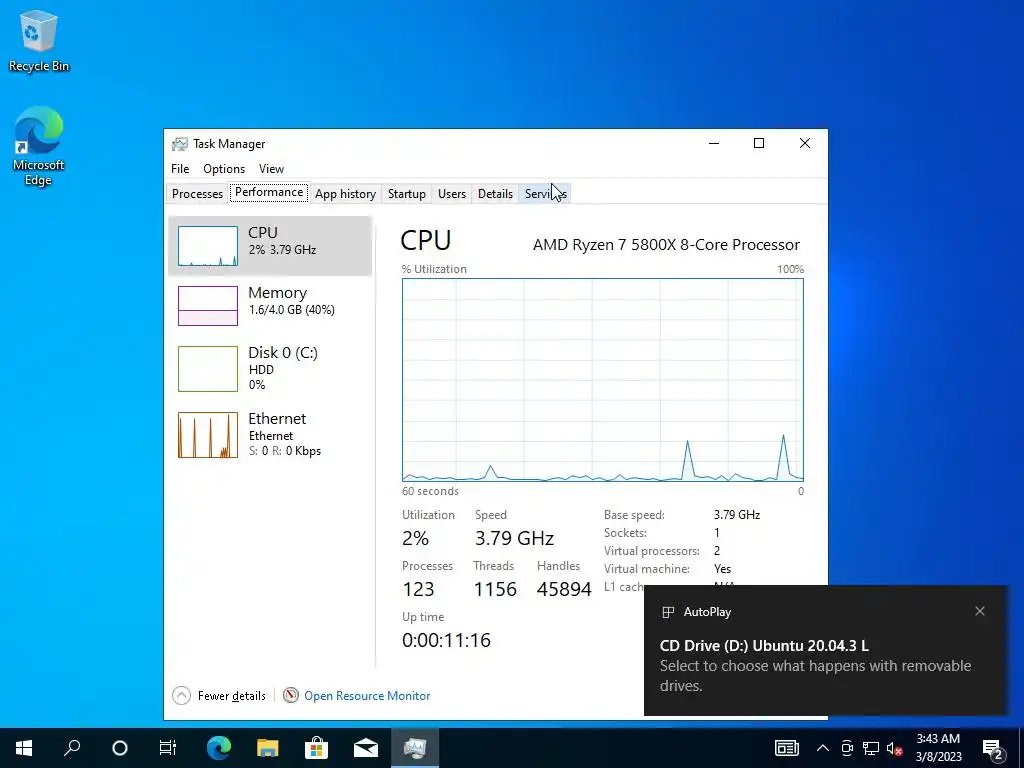
Task: Open Microsoft Store from the taskbar
Action: pos(317,748)
